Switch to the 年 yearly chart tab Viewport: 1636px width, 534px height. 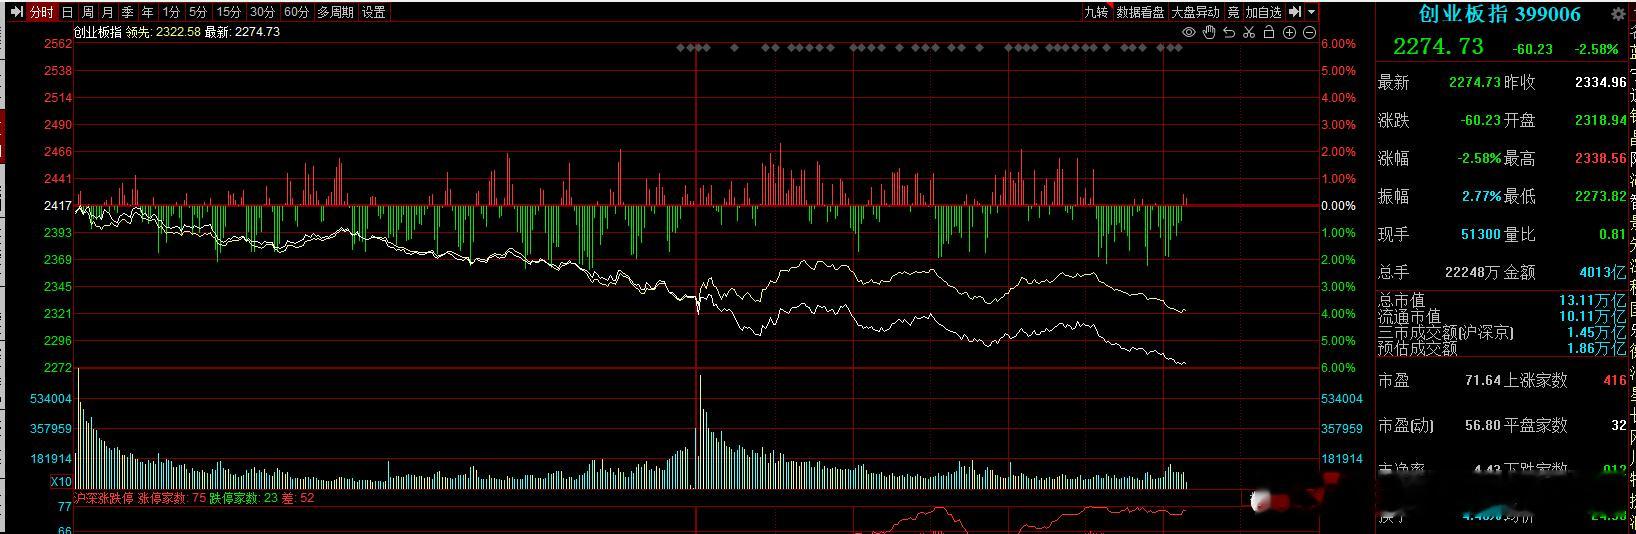[x=148, y=12]
